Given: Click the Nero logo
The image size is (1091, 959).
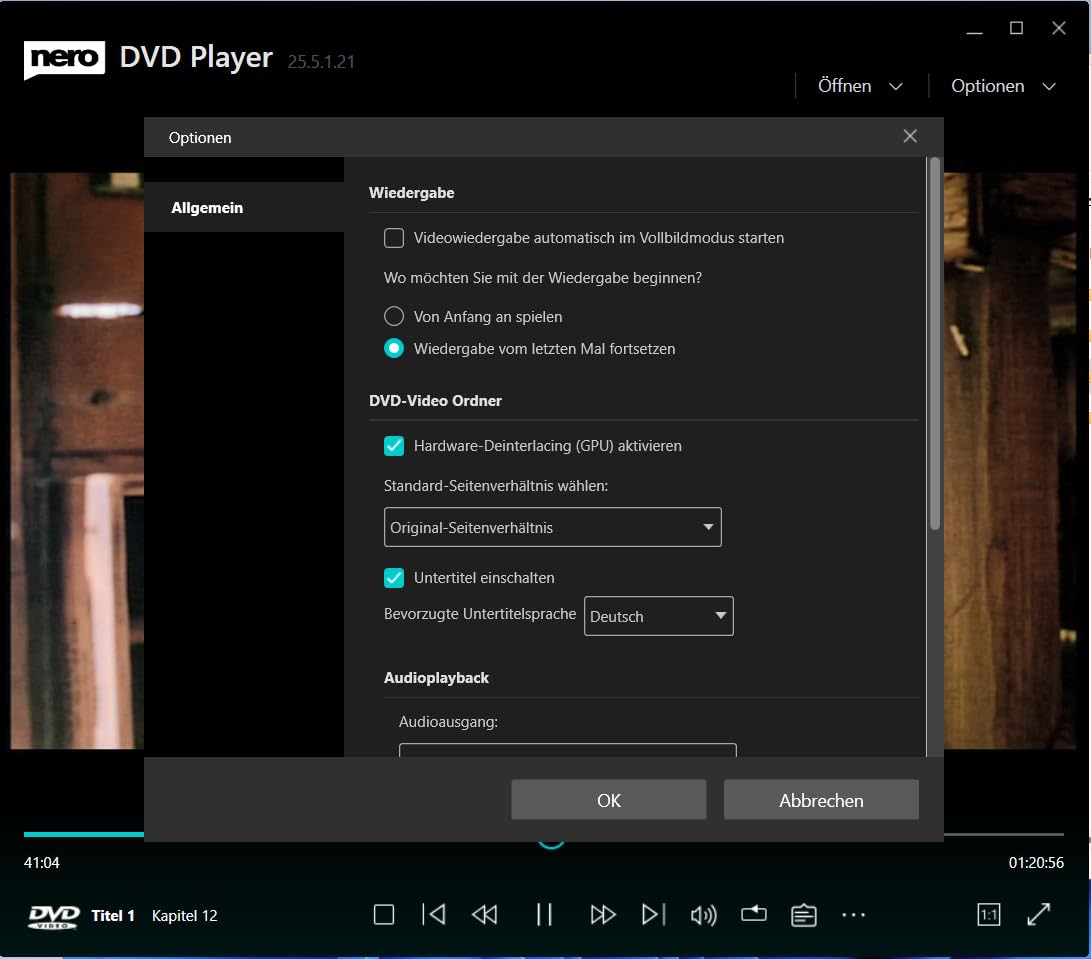Looking at the screenshot, I should coord(64,59).
